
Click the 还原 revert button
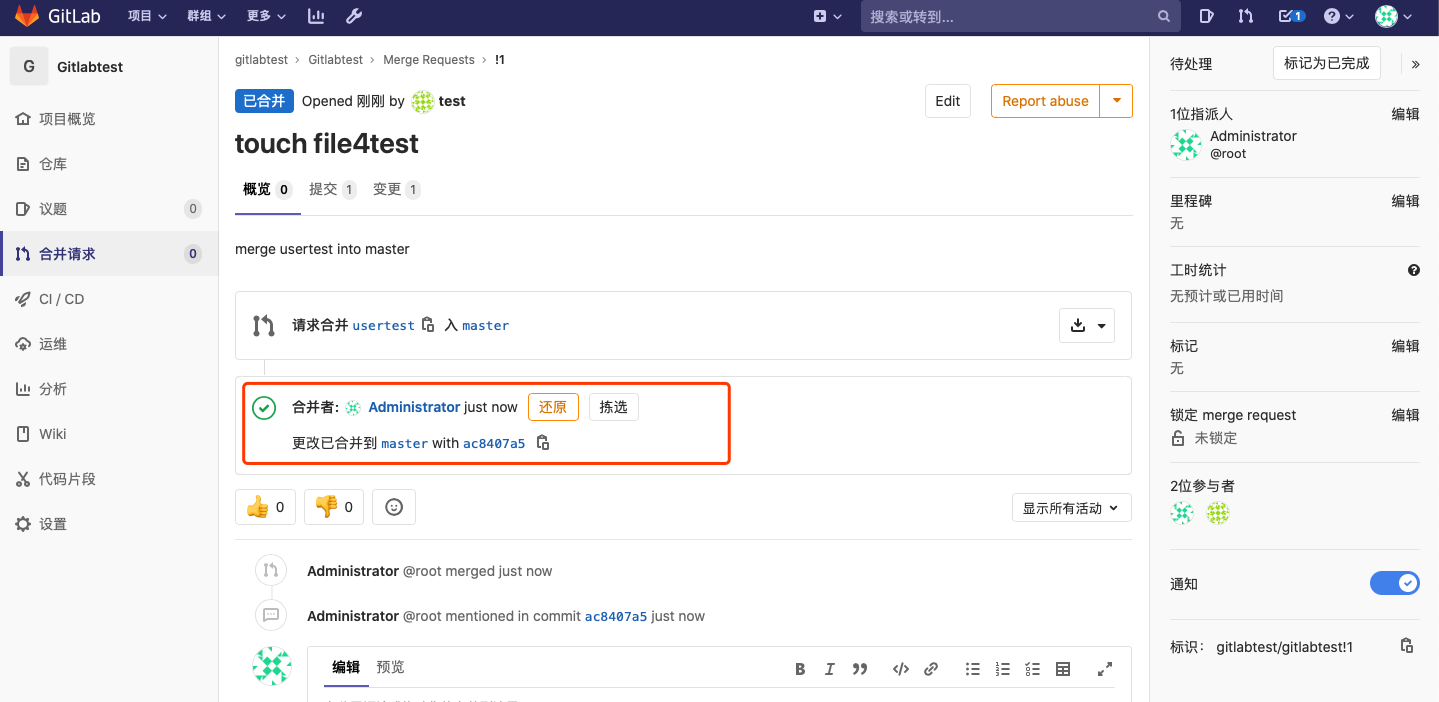click(553, 407)
